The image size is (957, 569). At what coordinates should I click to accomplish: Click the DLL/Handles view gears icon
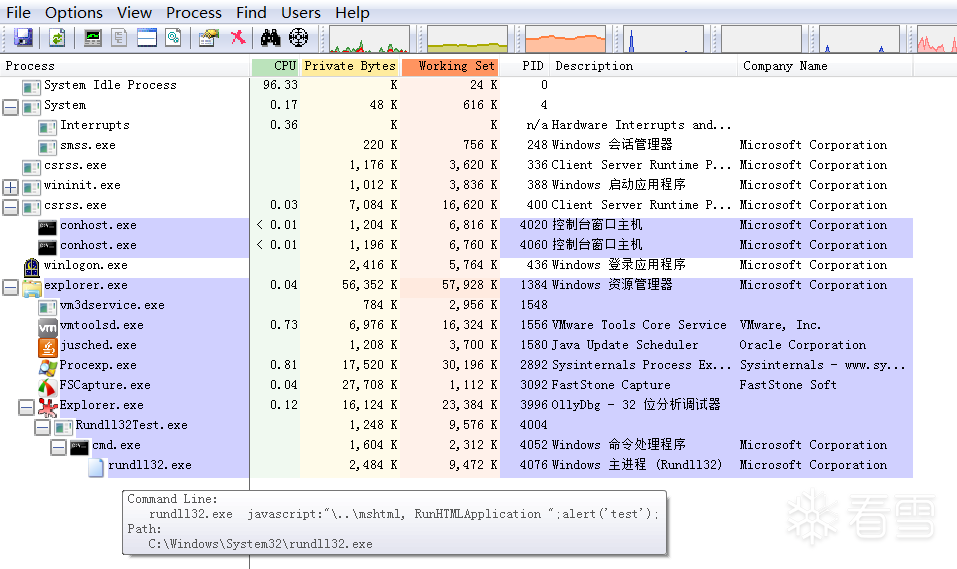click(173, 38)
